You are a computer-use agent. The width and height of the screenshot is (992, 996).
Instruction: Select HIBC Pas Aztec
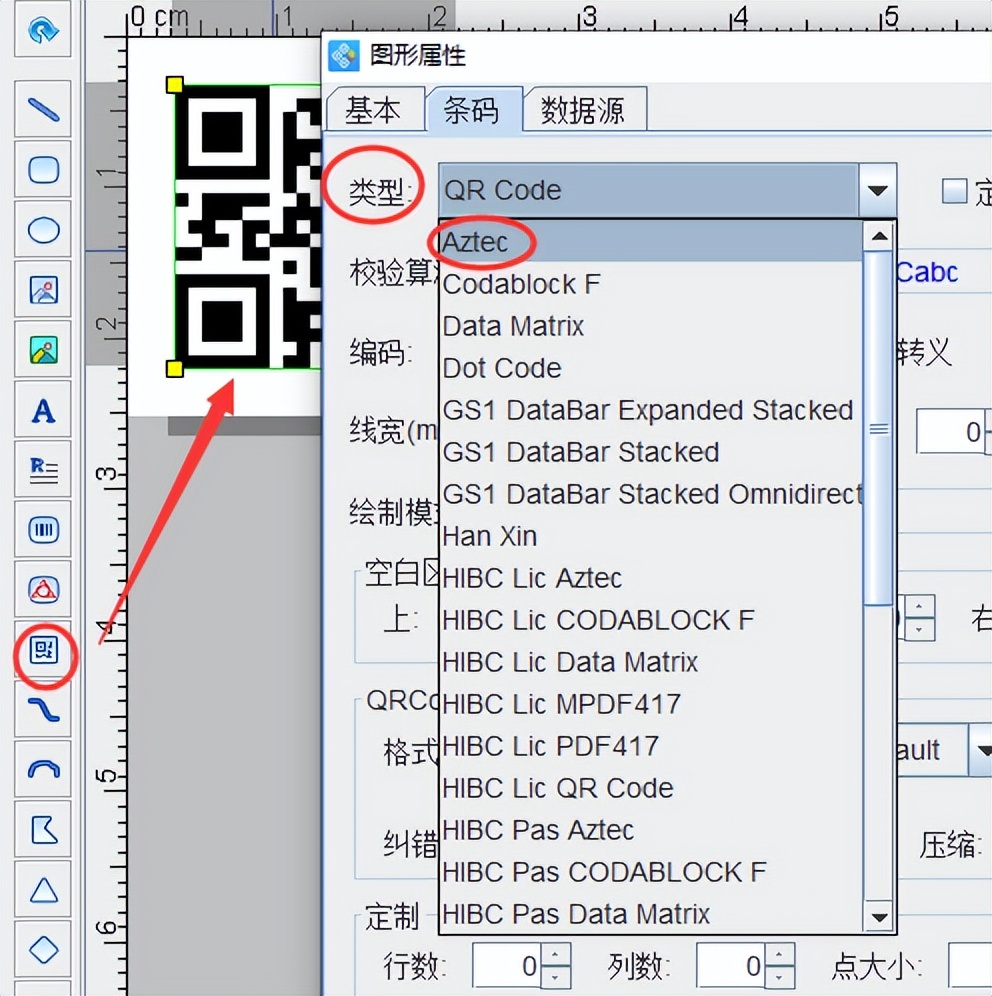coord(652,829)
